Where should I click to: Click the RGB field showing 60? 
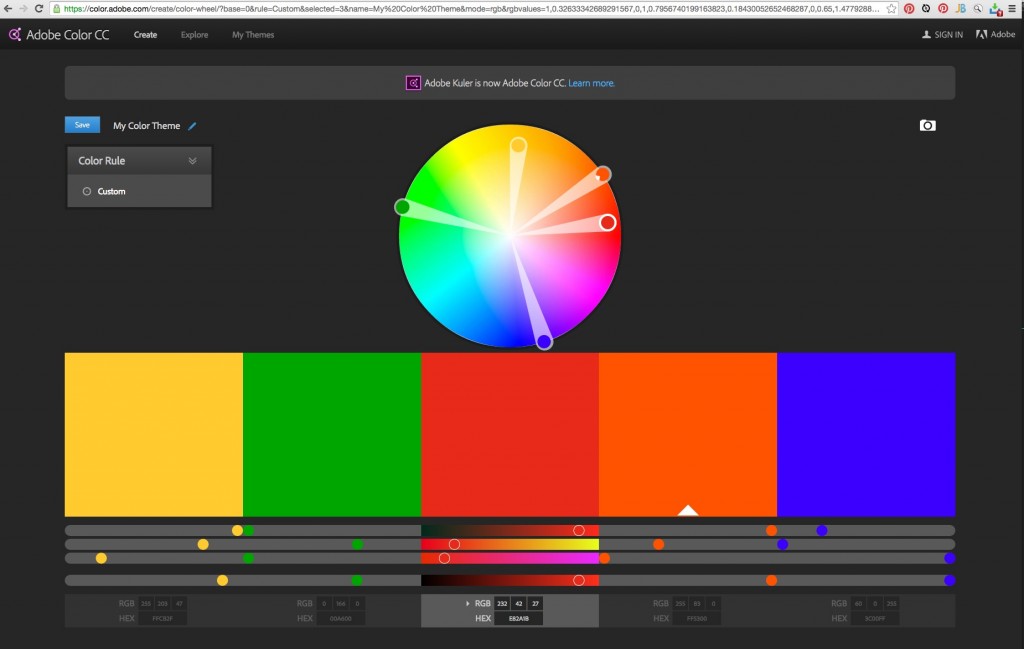pos(858,603)
